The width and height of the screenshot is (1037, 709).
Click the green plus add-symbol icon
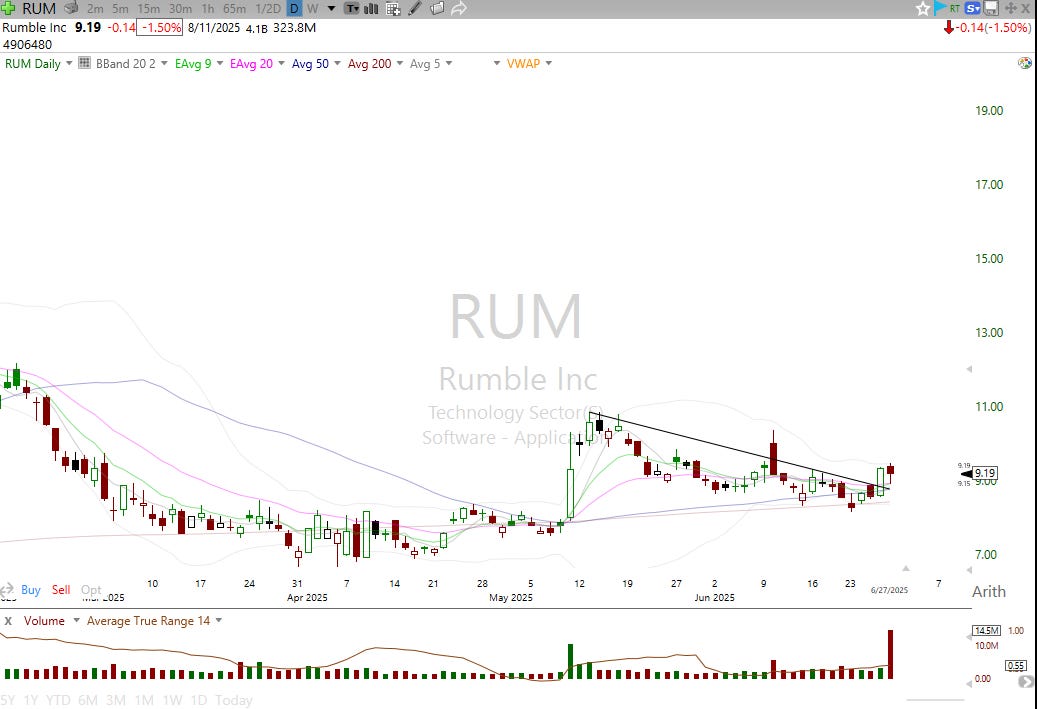tap(8, 8)
